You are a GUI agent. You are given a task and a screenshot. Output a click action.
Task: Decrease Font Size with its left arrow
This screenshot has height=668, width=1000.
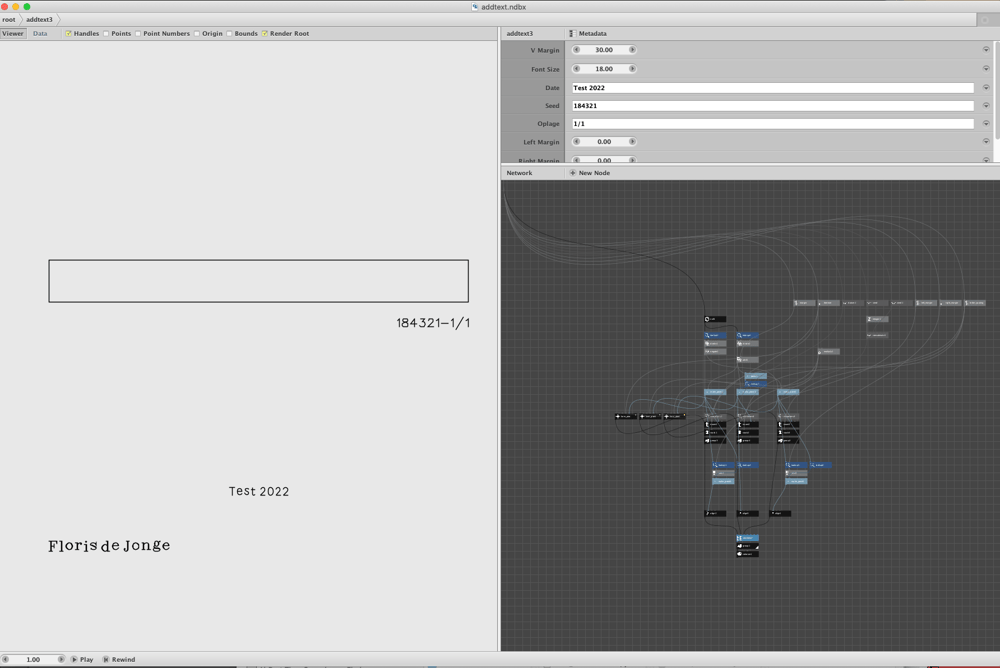point(577,69)
